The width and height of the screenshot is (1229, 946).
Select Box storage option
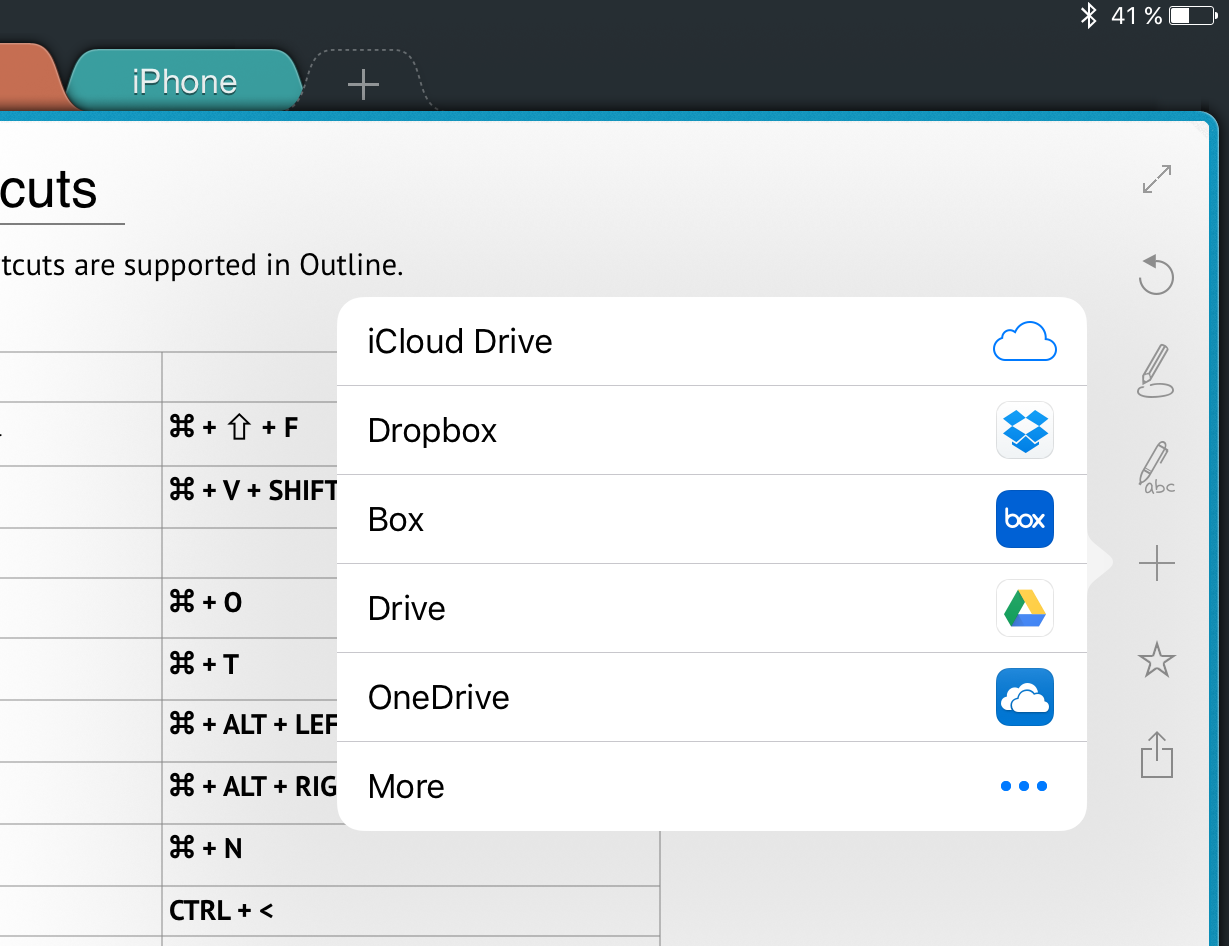tap(712, 519)
